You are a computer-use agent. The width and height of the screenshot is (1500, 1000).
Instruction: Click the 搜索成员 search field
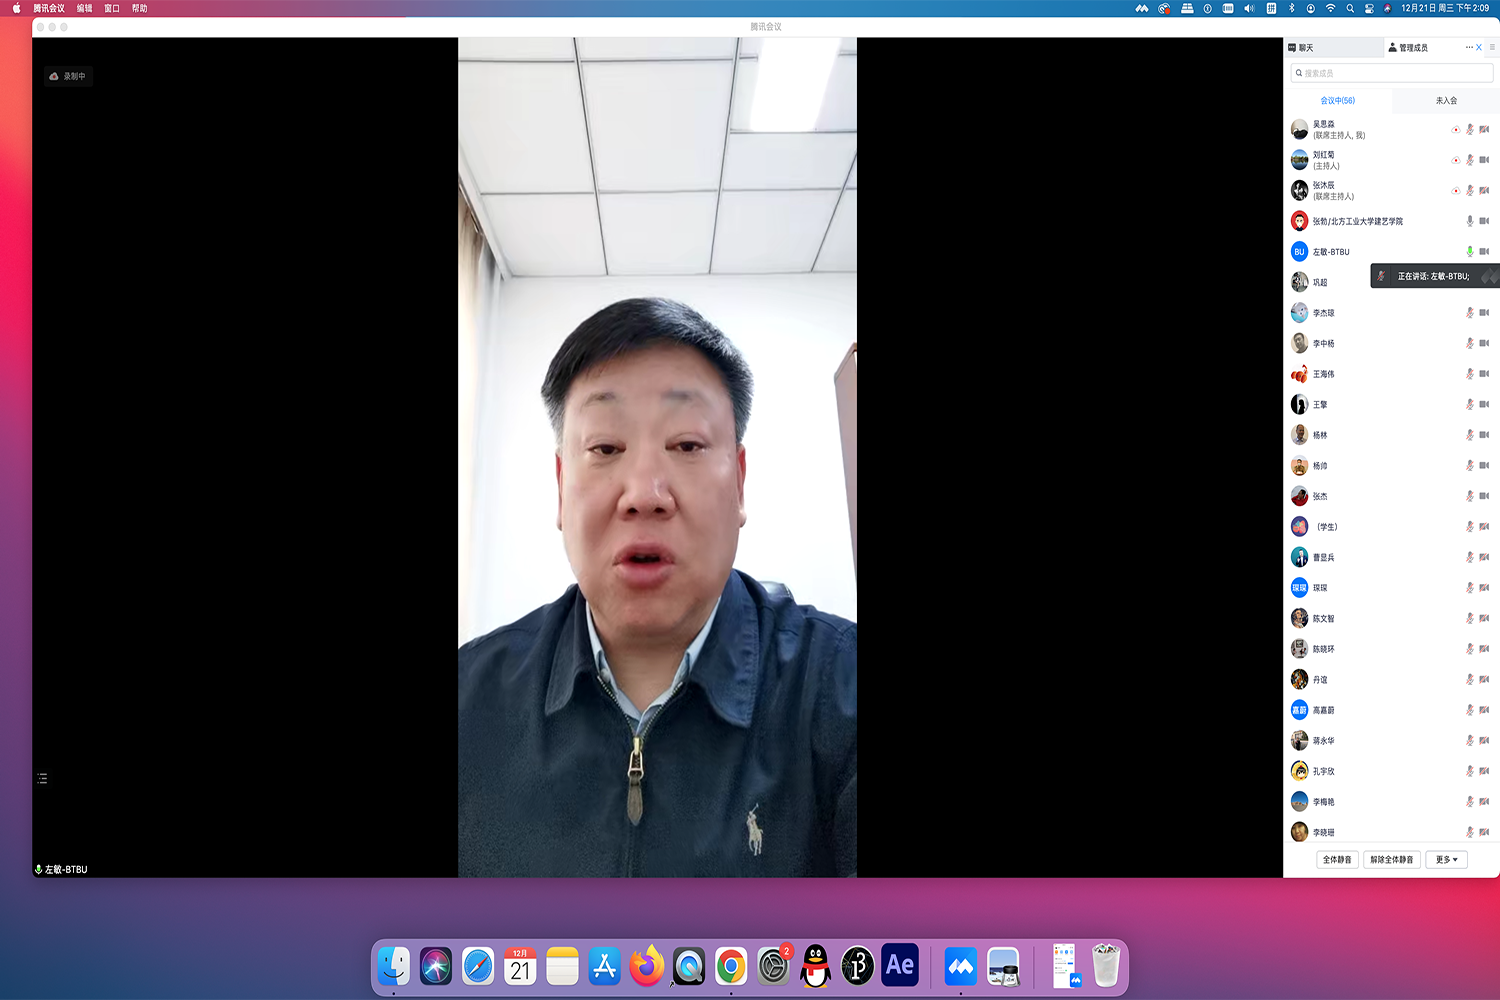1392,73
